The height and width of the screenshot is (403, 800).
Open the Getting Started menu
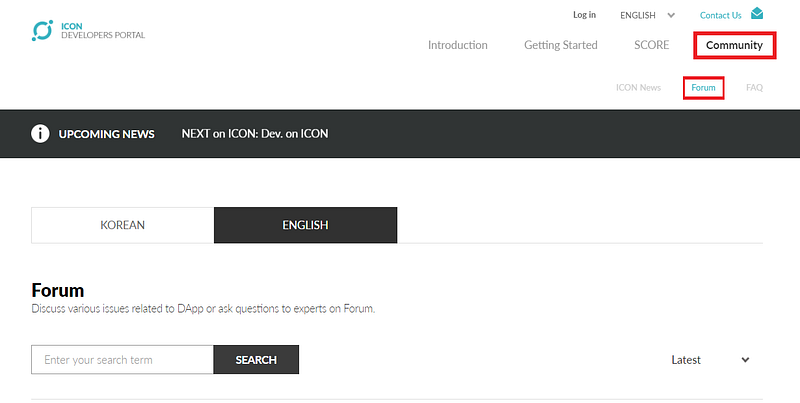pyautogui.click(x=561, y=45)
